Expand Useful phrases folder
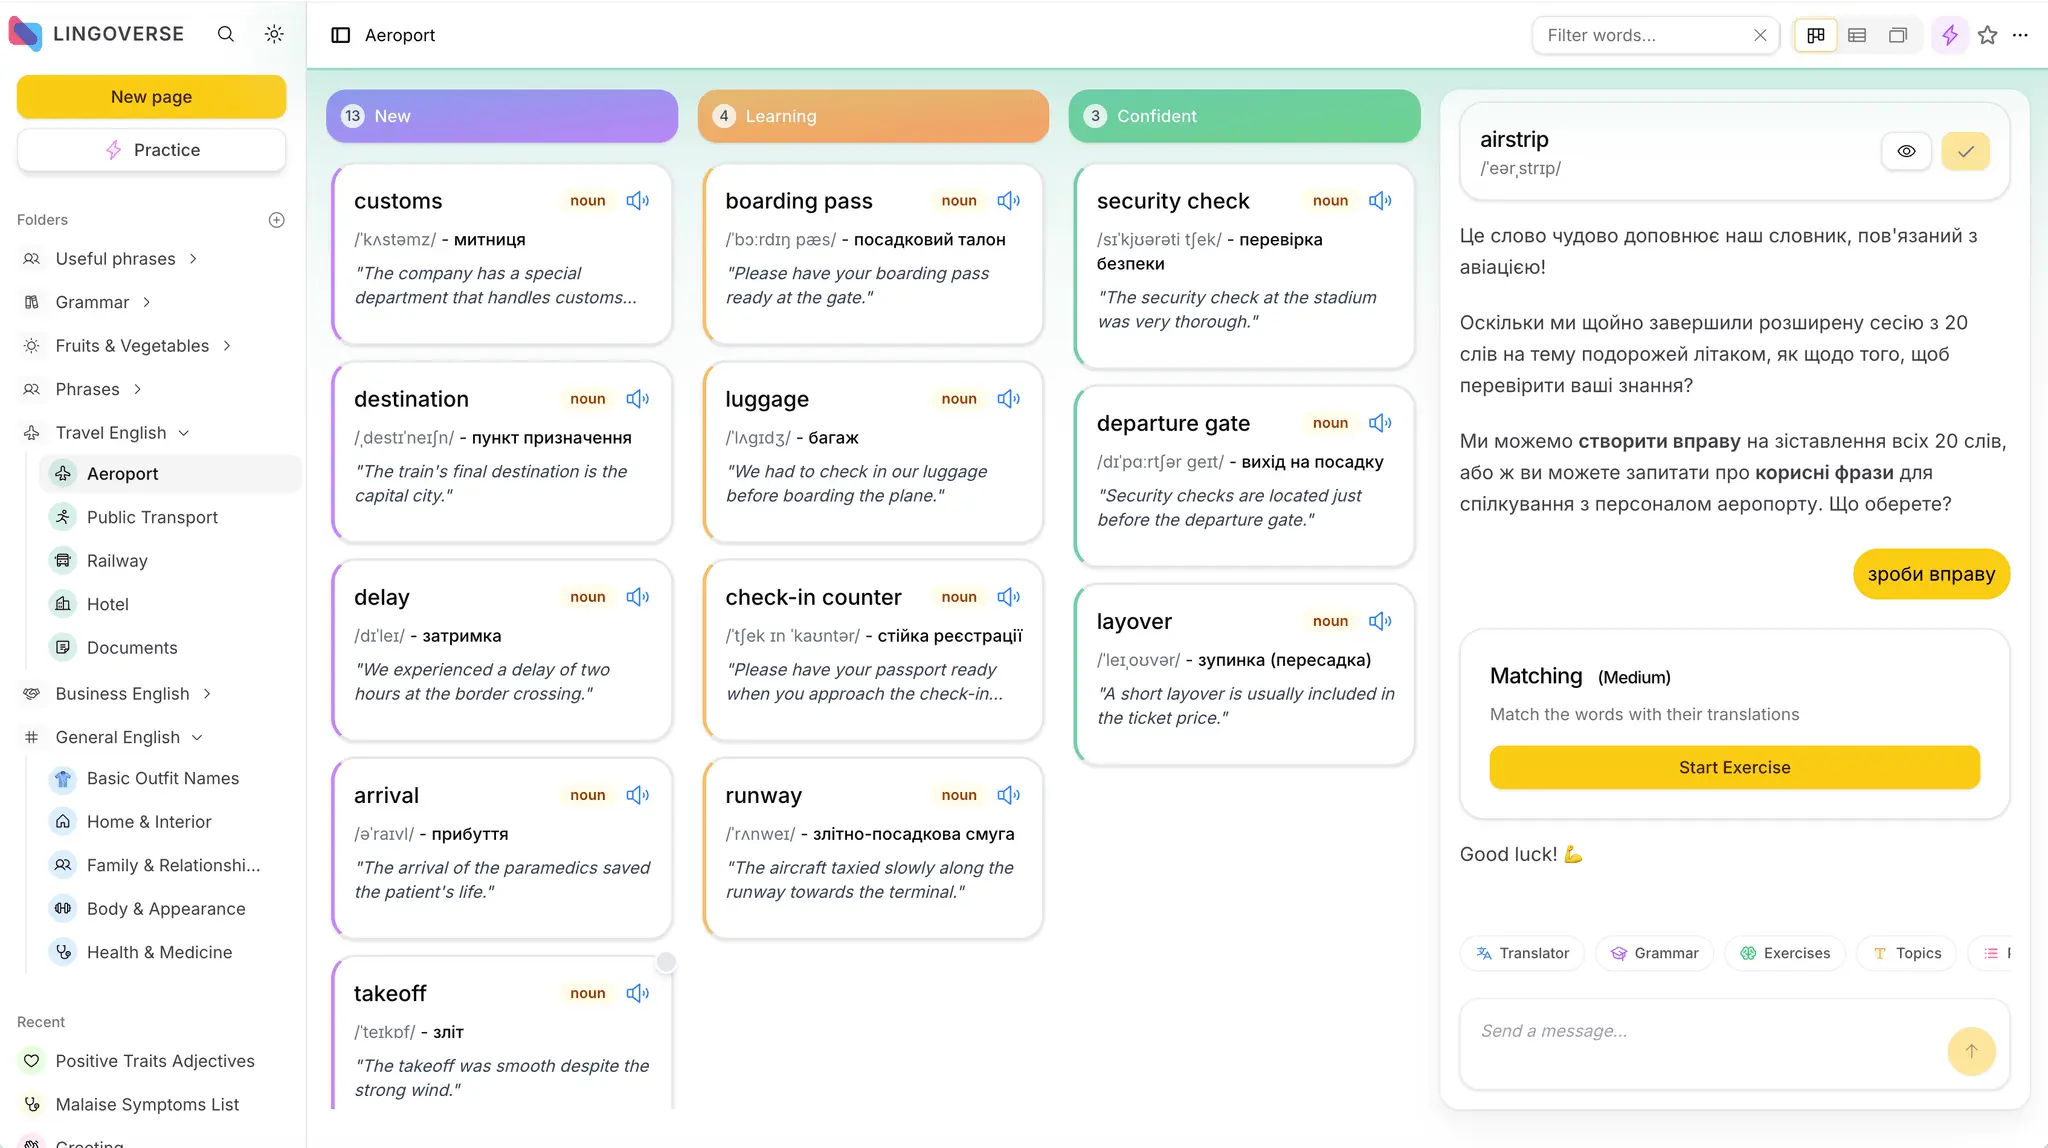 point(193,259)
